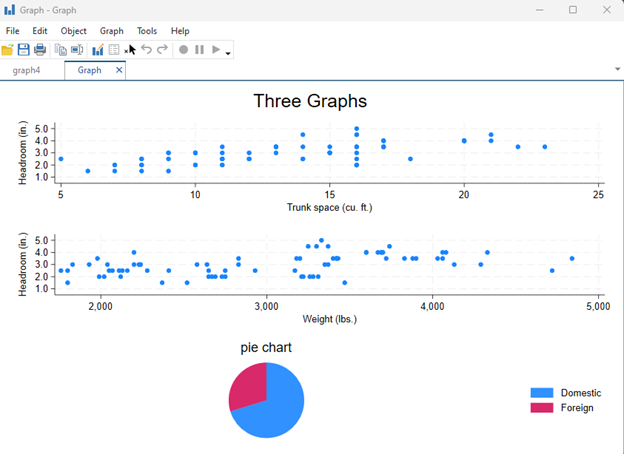Open the Graph menu
The width and height of the screenshot is (624, 454).
pyautogui.click(x=111, y=31)
